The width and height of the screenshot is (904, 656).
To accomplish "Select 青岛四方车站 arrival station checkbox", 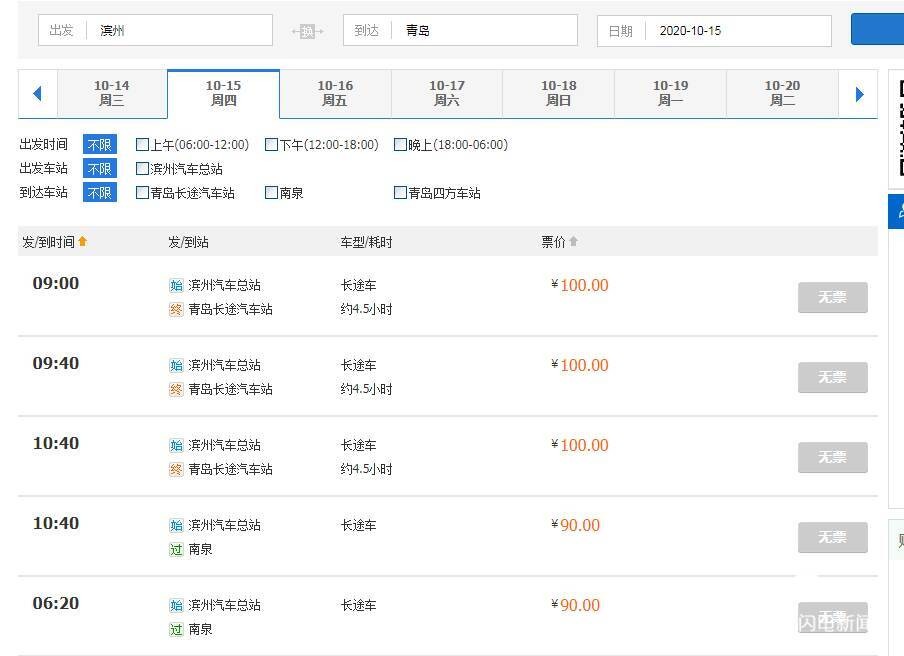I will [x=400, y=193].
